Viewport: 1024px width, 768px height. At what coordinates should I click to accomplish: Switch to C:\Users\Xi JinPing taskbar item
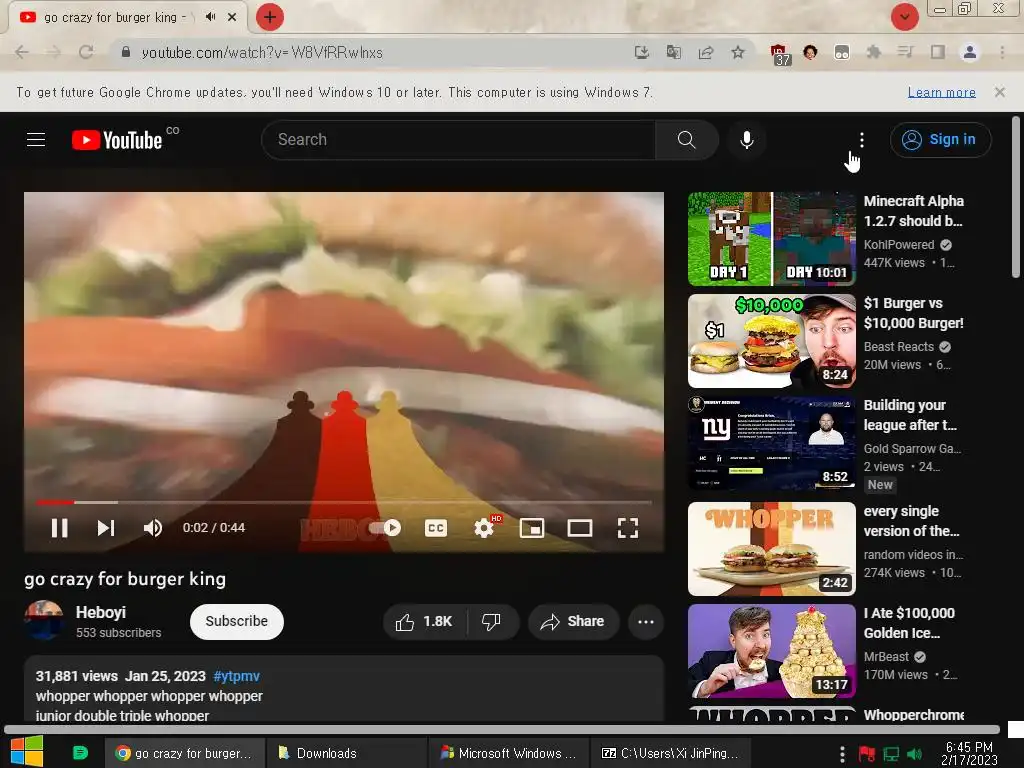tap(671, 753)
